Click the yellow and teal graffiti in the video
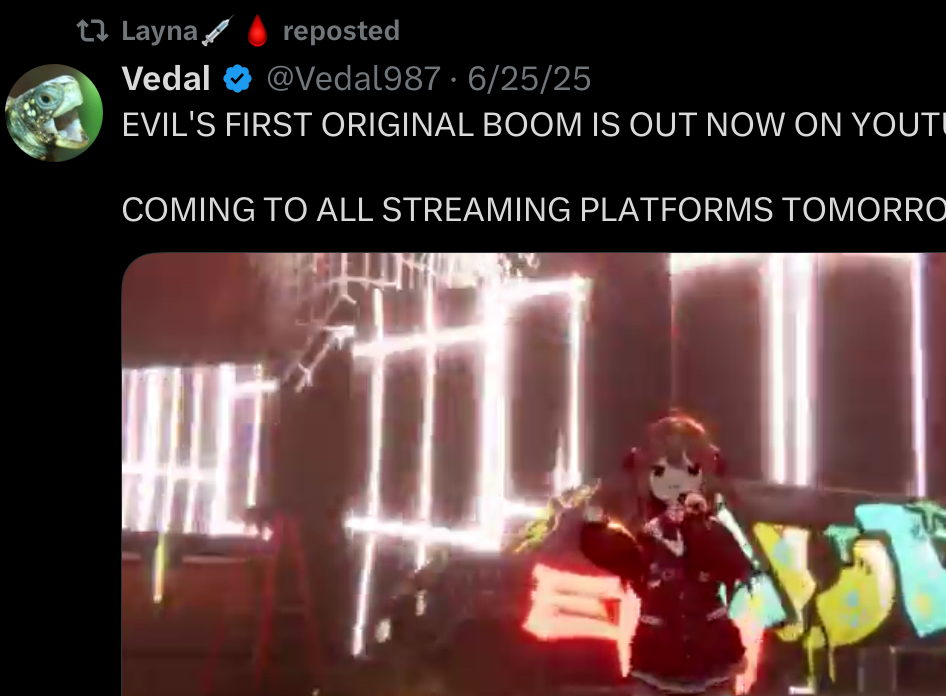This screenshot has height=696, width=946. [x=845, y=573]
